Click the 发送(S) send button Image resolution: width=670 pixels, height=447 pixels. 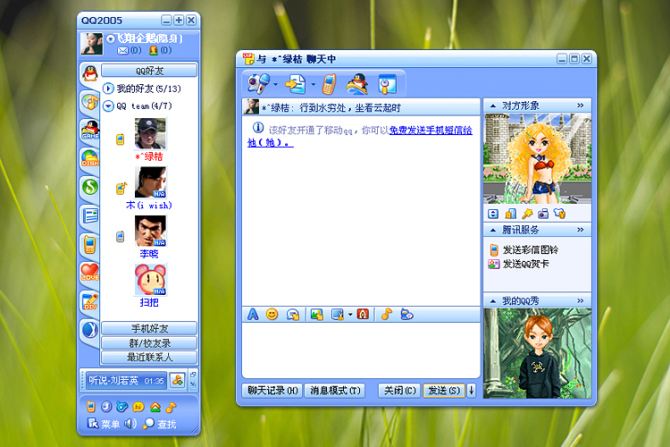tap(444, 391)
